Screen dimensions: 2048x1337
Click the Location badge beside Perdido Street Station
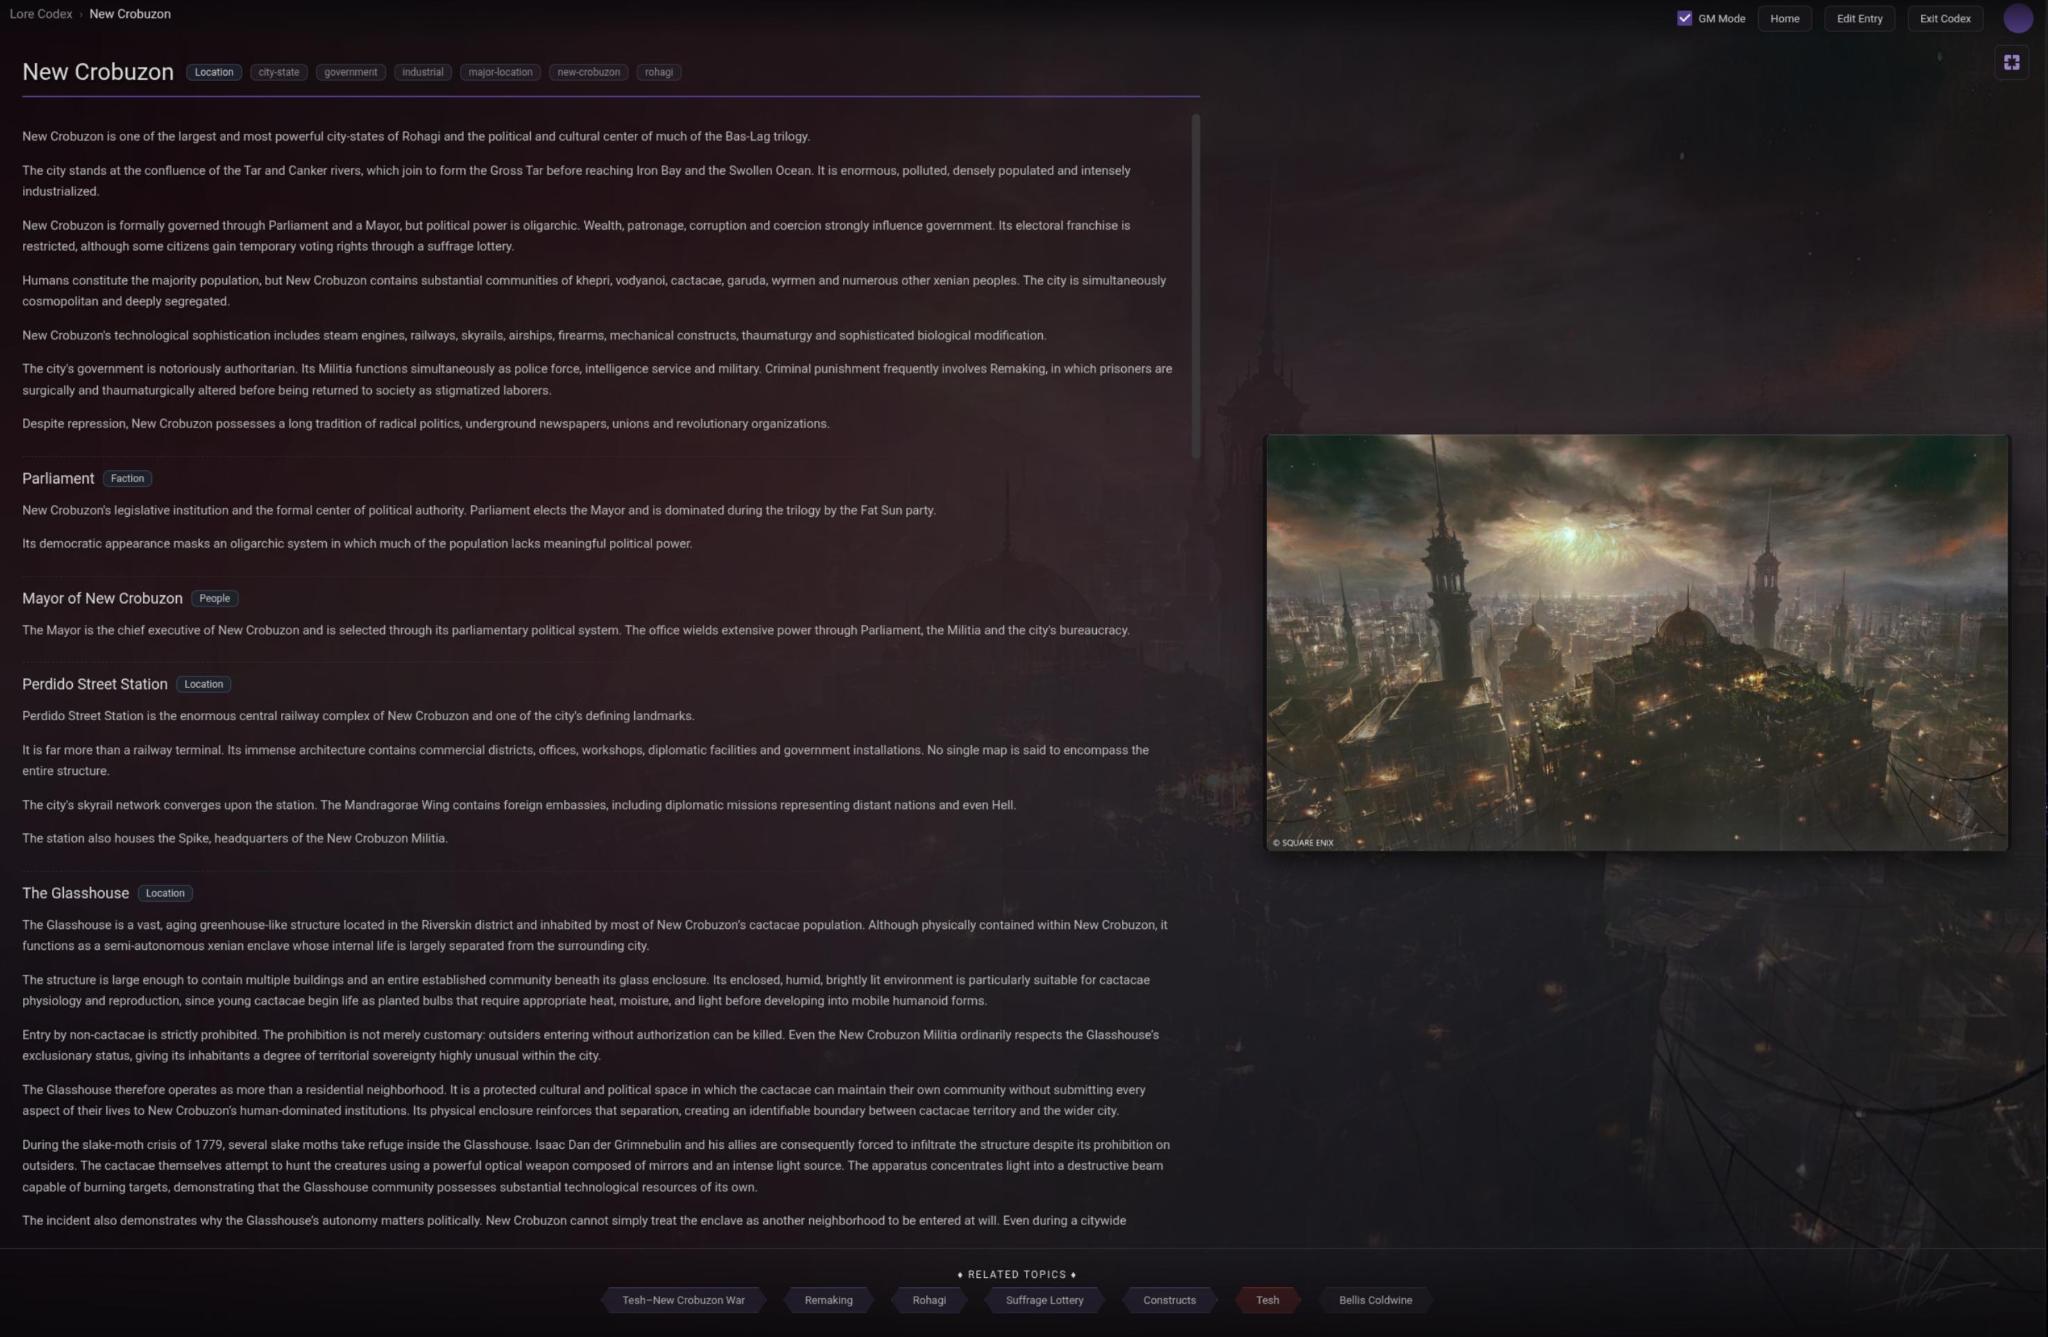point(204,684)
